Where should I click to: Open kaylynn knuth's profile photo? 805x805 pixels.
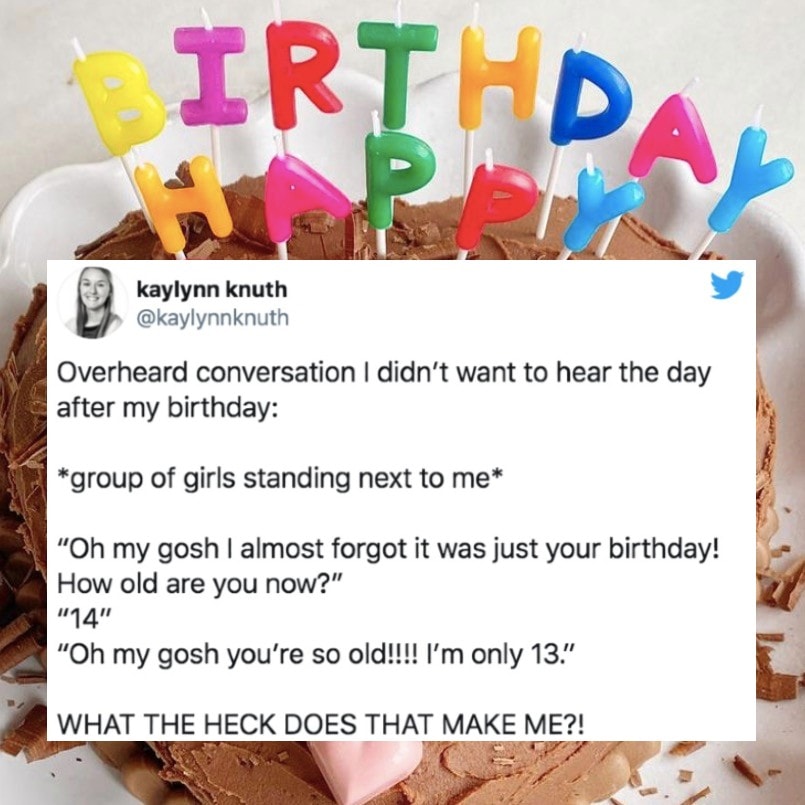point(93,302)
